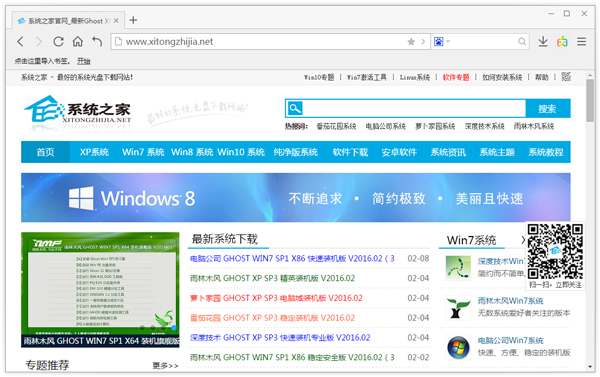Click the QR grid icon in top bar
This screenshot has height=377, width=600.
pyautogui.click(x=566, y=77)
